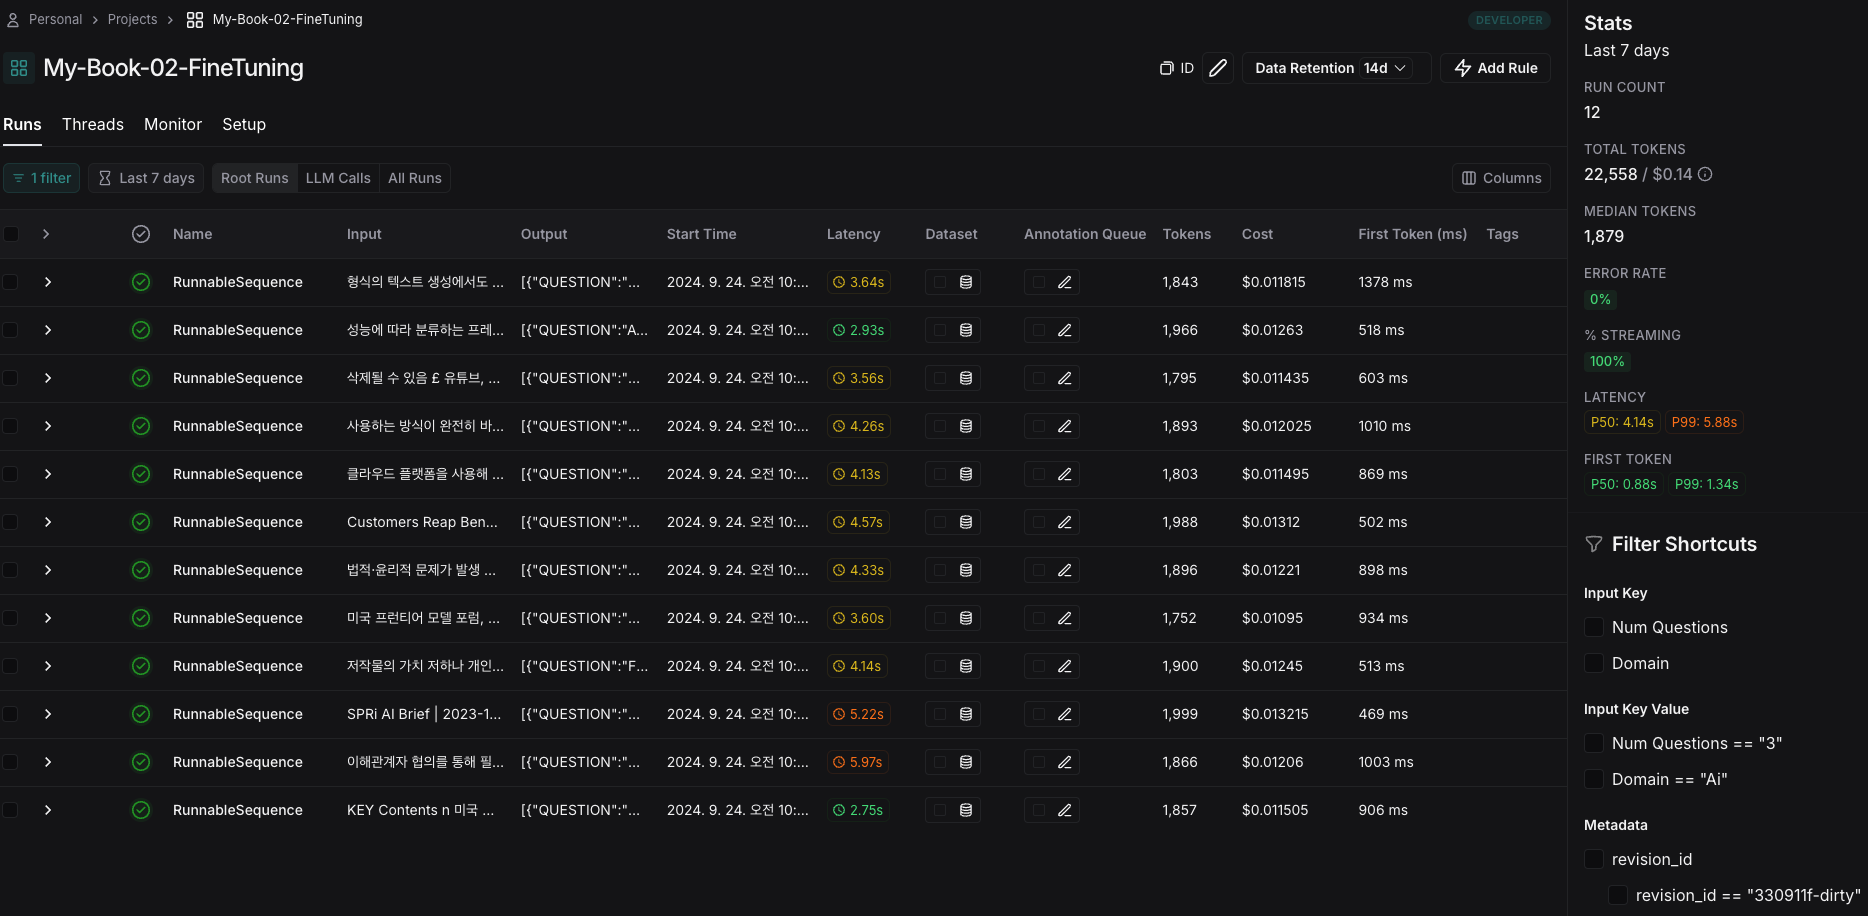Click the Columns button
The height and width of the screenshot is (916, 1868).
[x=1501, y=178]
